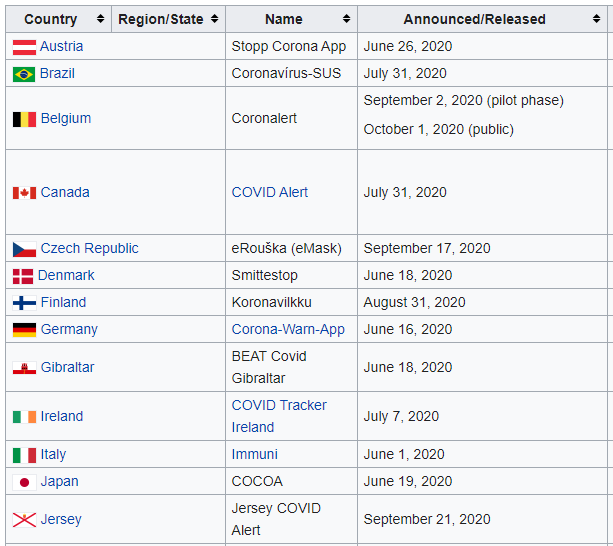Viewport: 613px width, 546px height.
Task: Click the Canada flag icon
Action: [x=24, y=193]
